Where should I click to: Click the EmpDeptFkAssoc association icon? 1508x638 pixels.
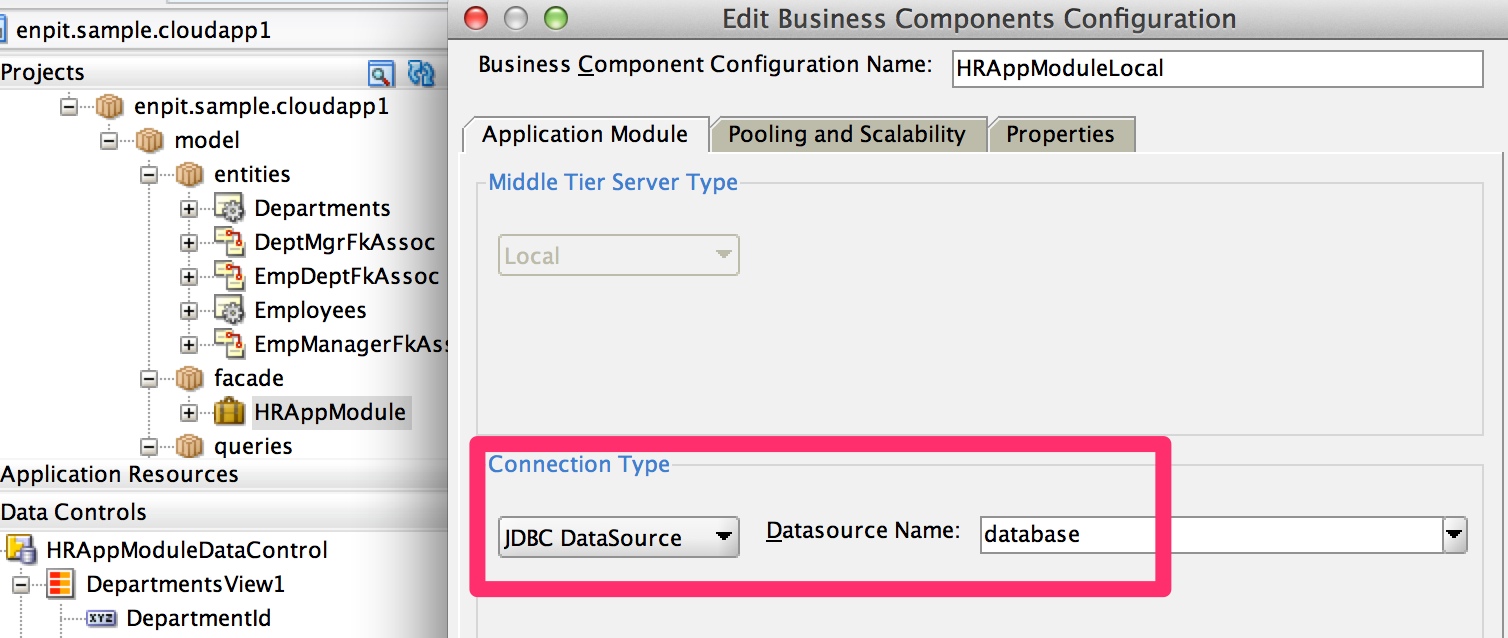click(228, 276)
